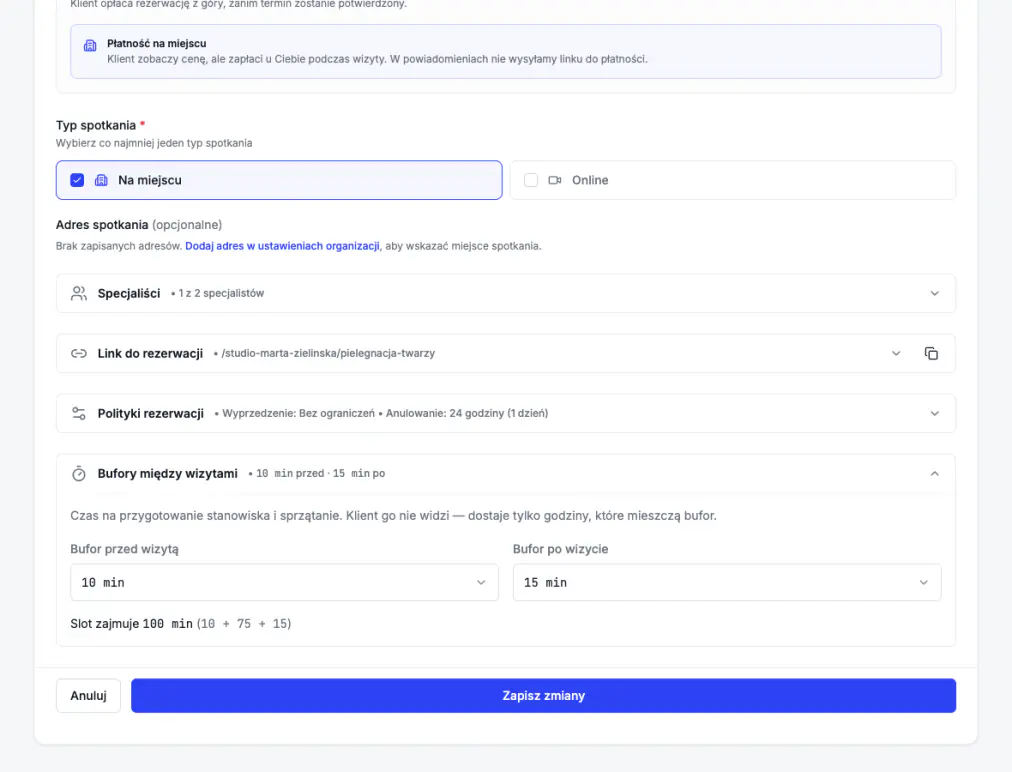Uncheck the Na miejscu checkbox
The image size is (1012, 772).
click(77, 180)
